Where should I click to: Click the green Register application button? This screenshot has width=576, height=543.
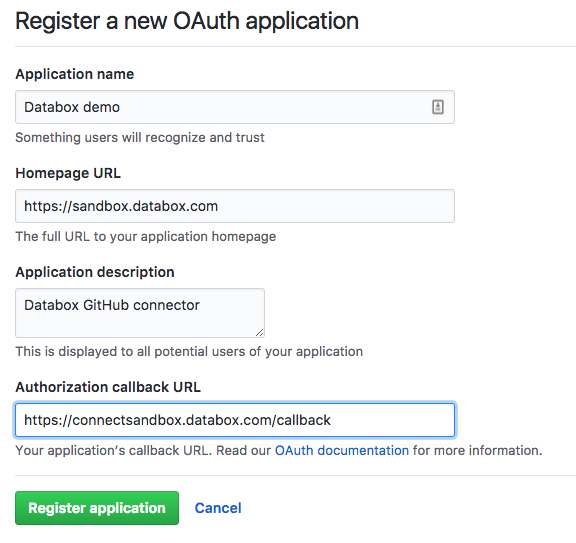(97, 508)
